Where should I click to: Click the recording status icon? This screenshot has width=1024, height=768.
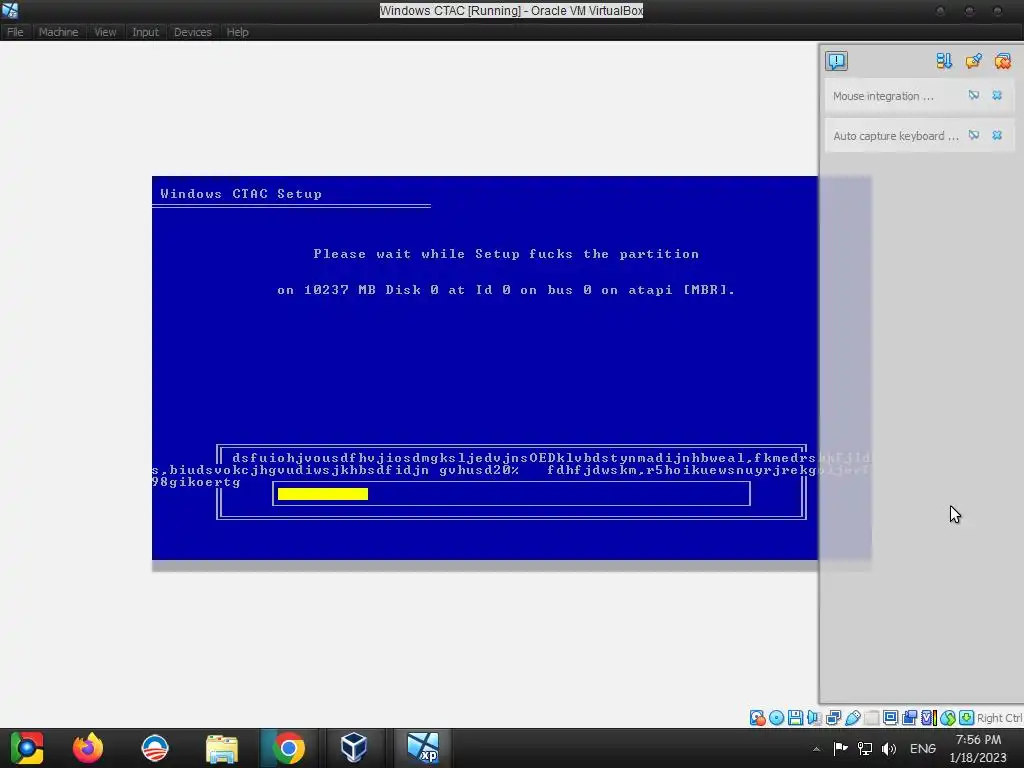[x=909, y=718]
